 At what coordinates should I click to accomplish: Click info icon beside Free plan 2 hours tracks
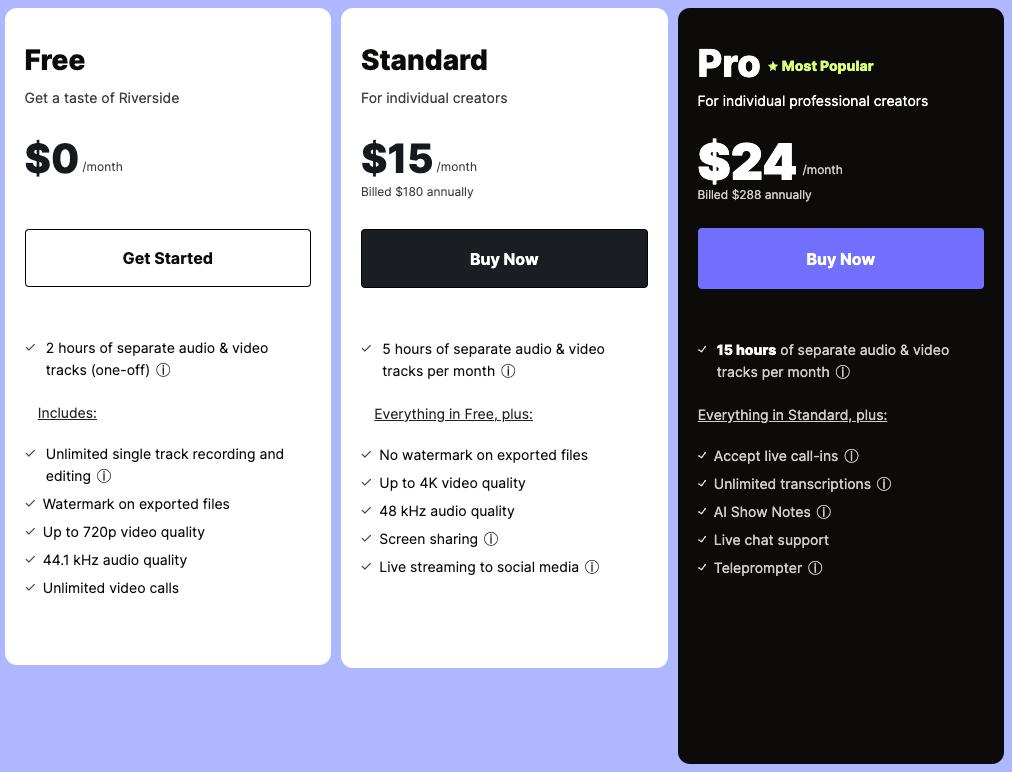[x=163, y=370]
